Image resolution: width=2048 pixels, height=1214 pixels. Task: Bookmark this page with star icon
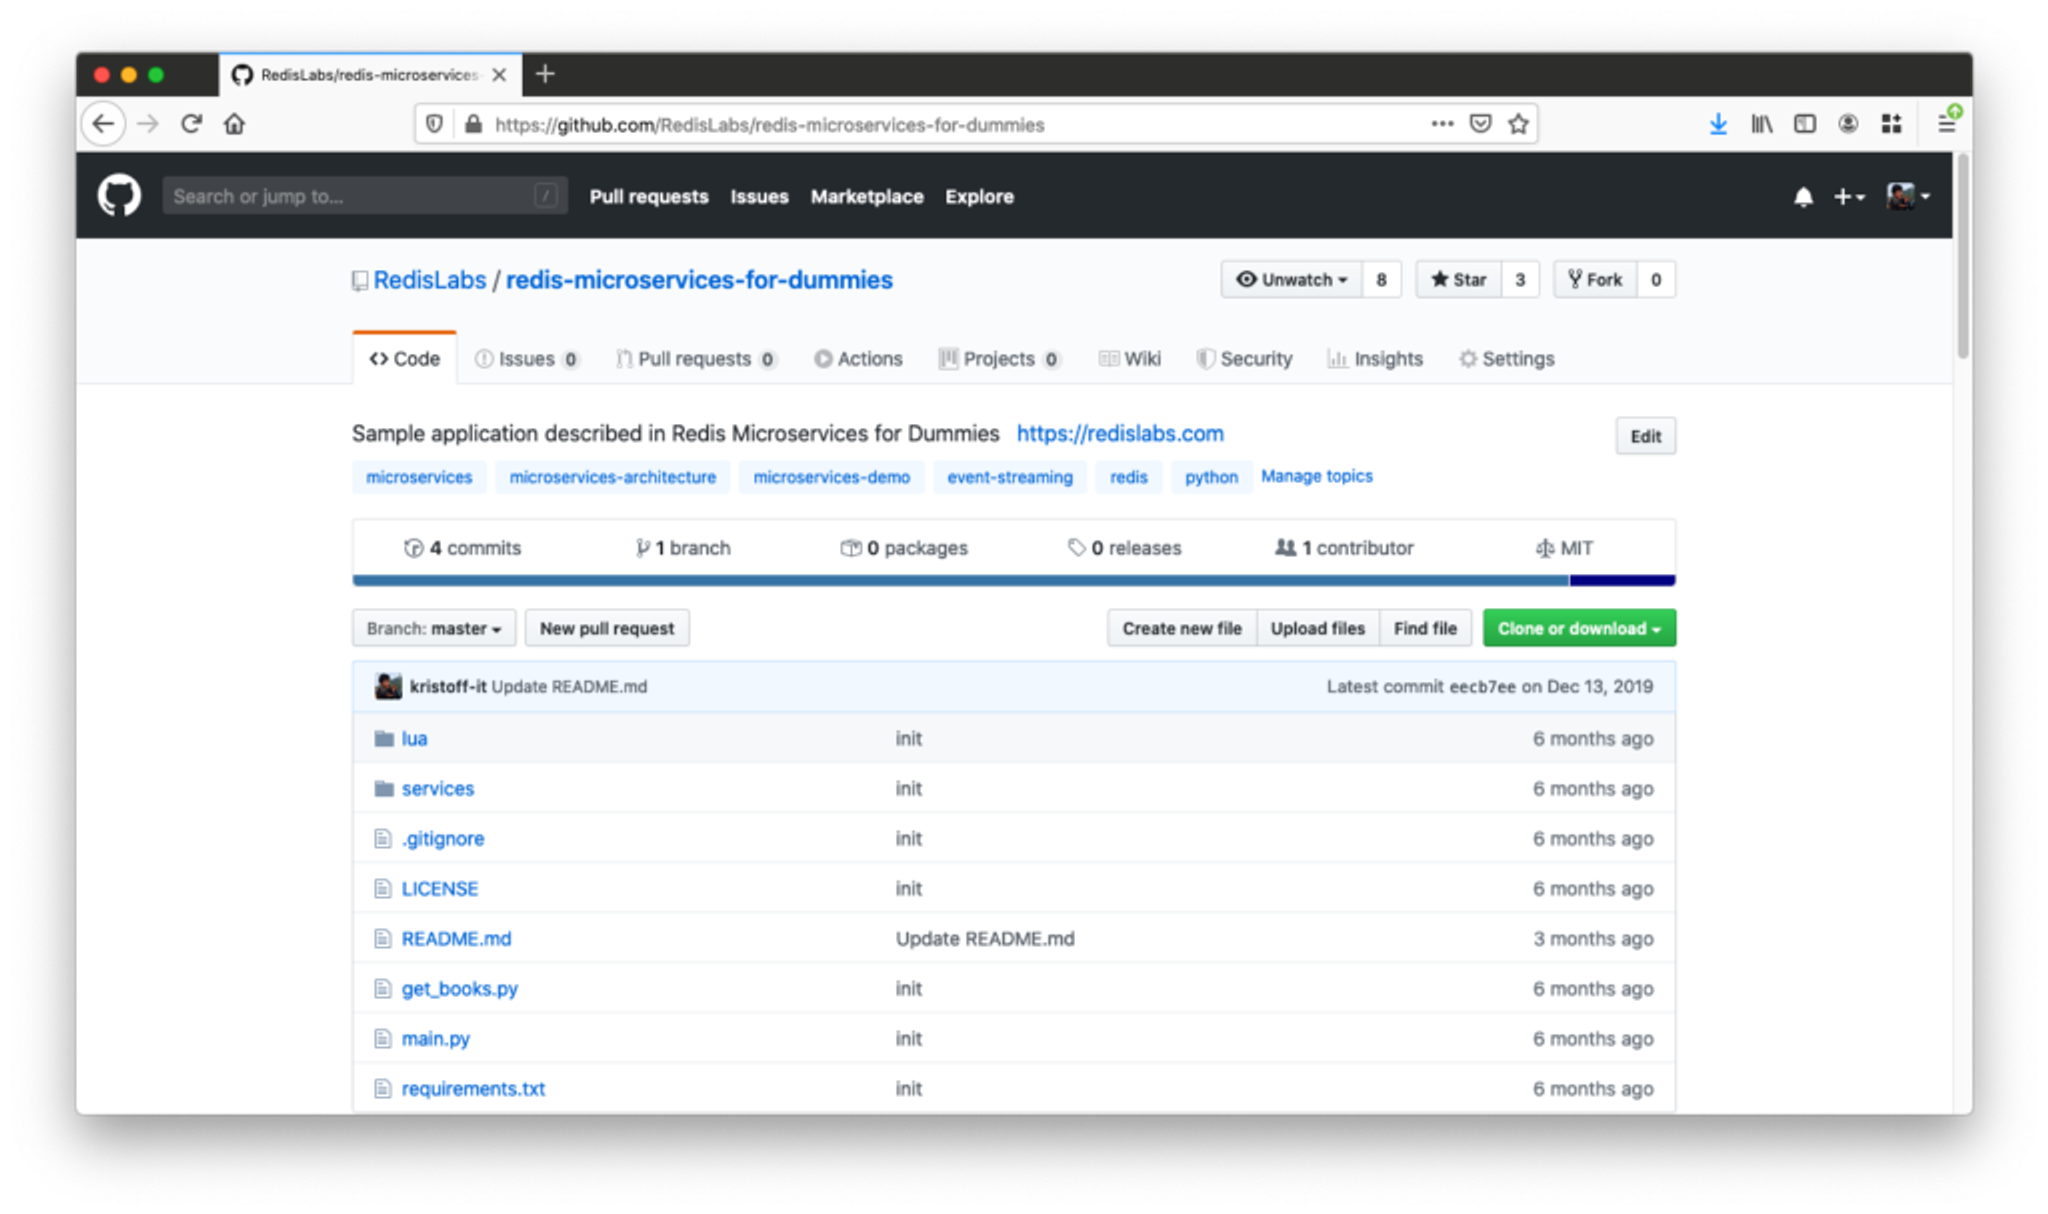1518,124
